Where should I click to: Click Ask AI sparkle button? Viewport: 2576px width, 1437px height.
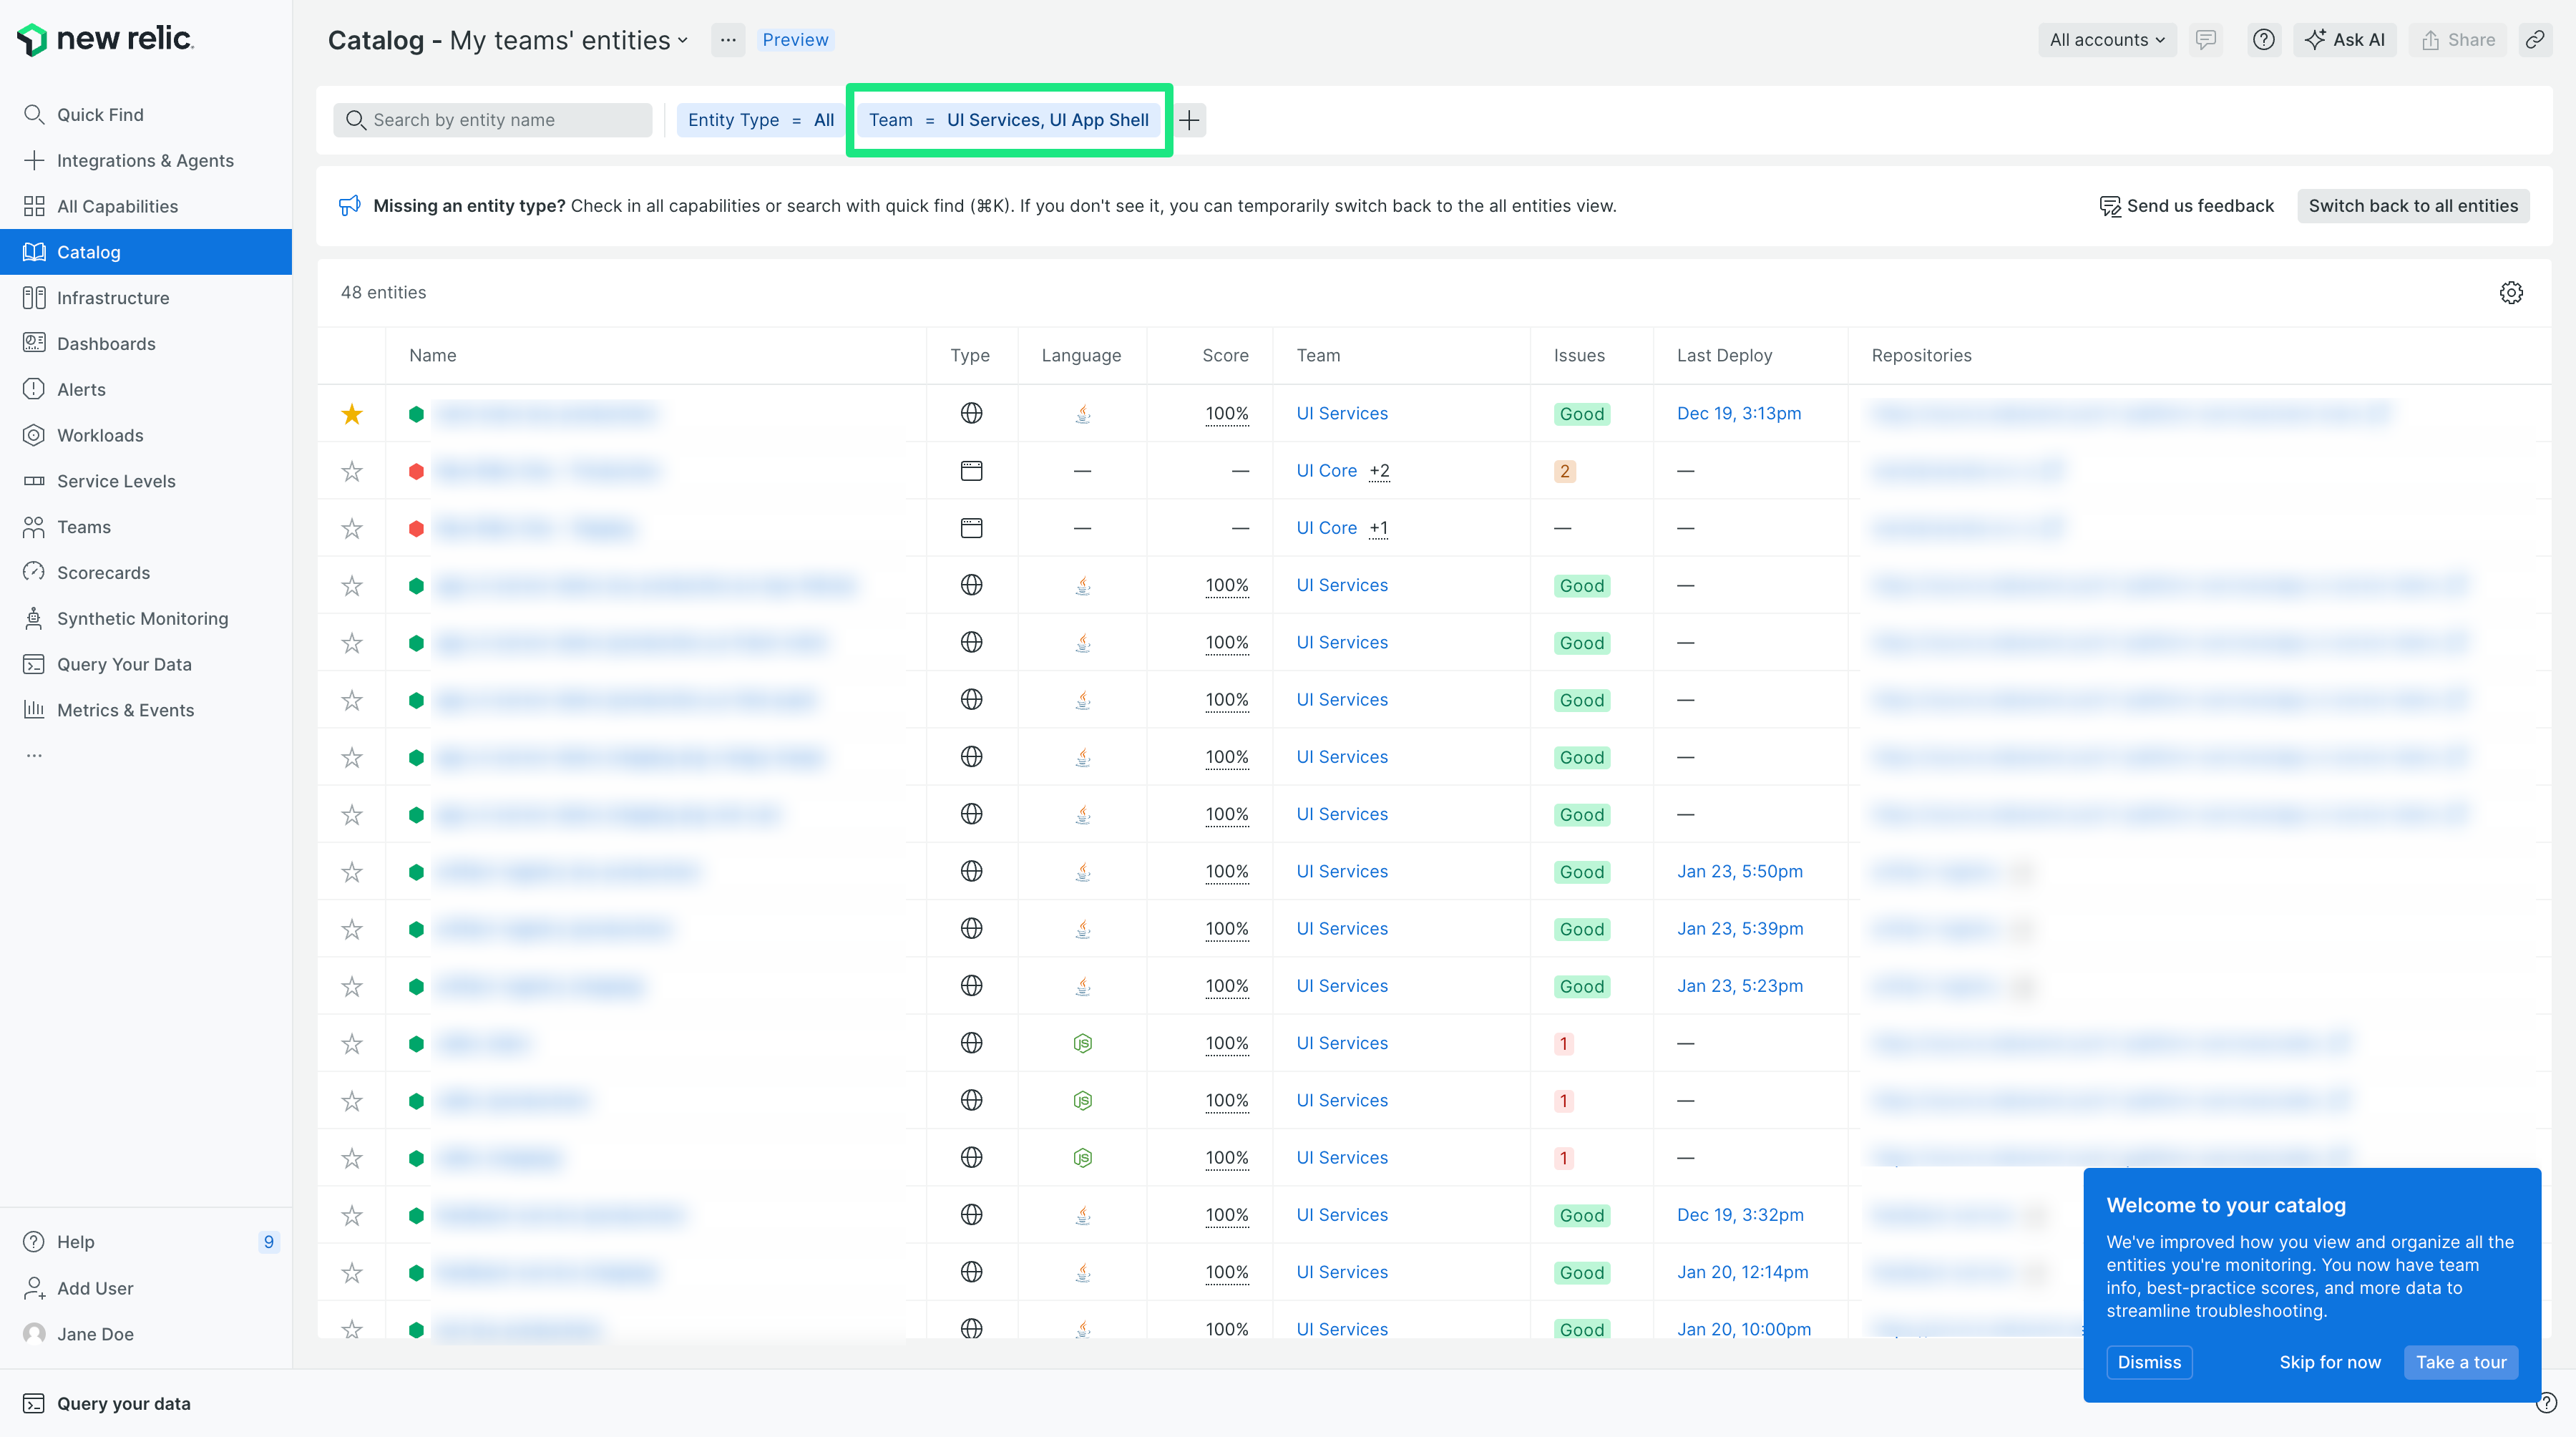click(2344, 40)
